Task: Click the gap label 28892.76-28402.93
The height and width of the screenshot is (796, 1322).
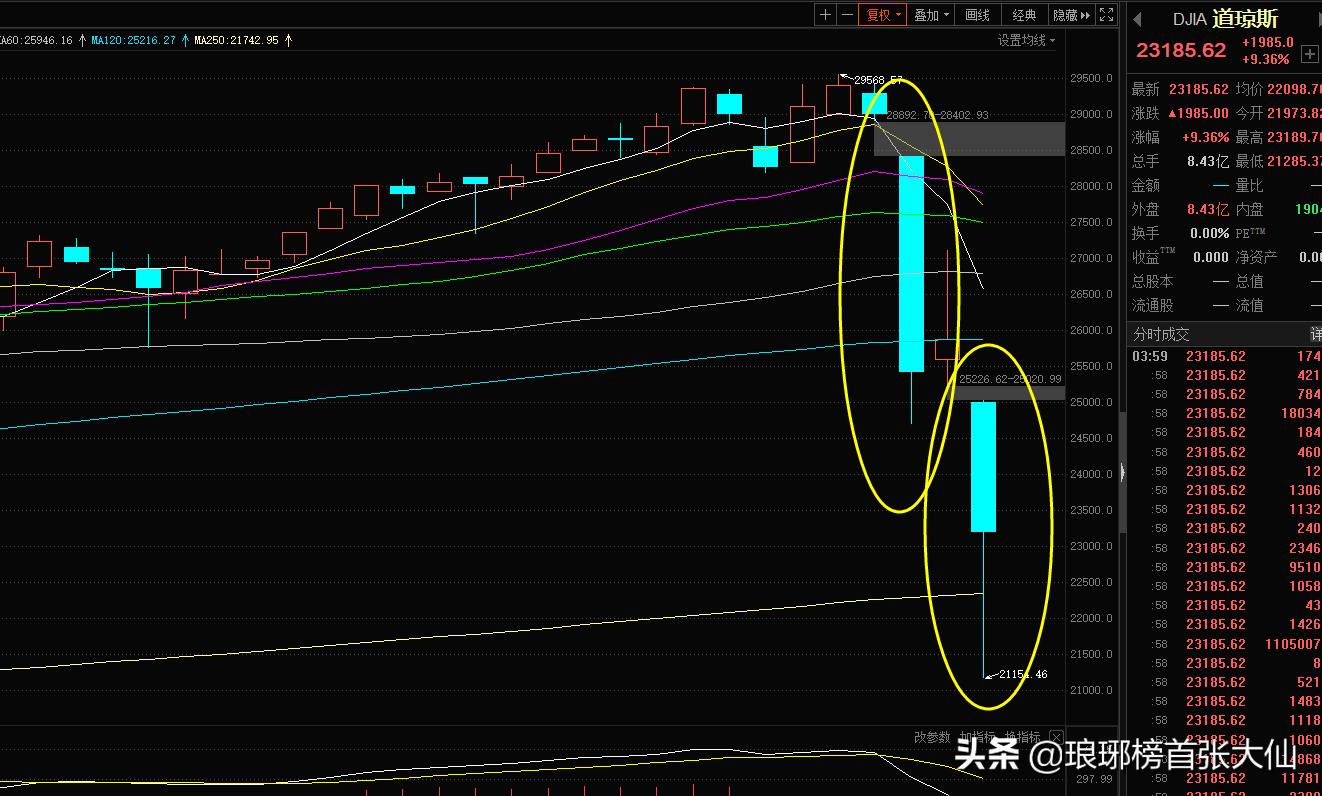Action: click(937, 115)
